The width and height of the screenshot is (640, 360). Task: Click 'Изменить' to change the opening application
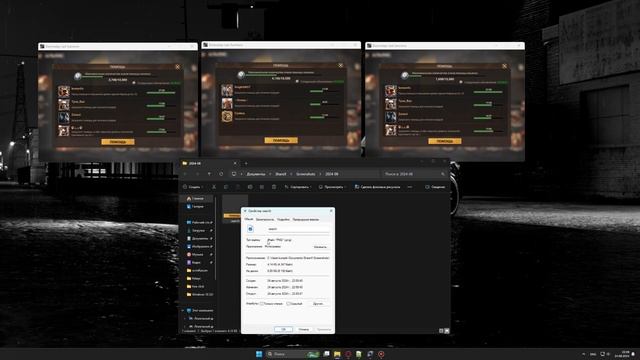pos(320,247)
